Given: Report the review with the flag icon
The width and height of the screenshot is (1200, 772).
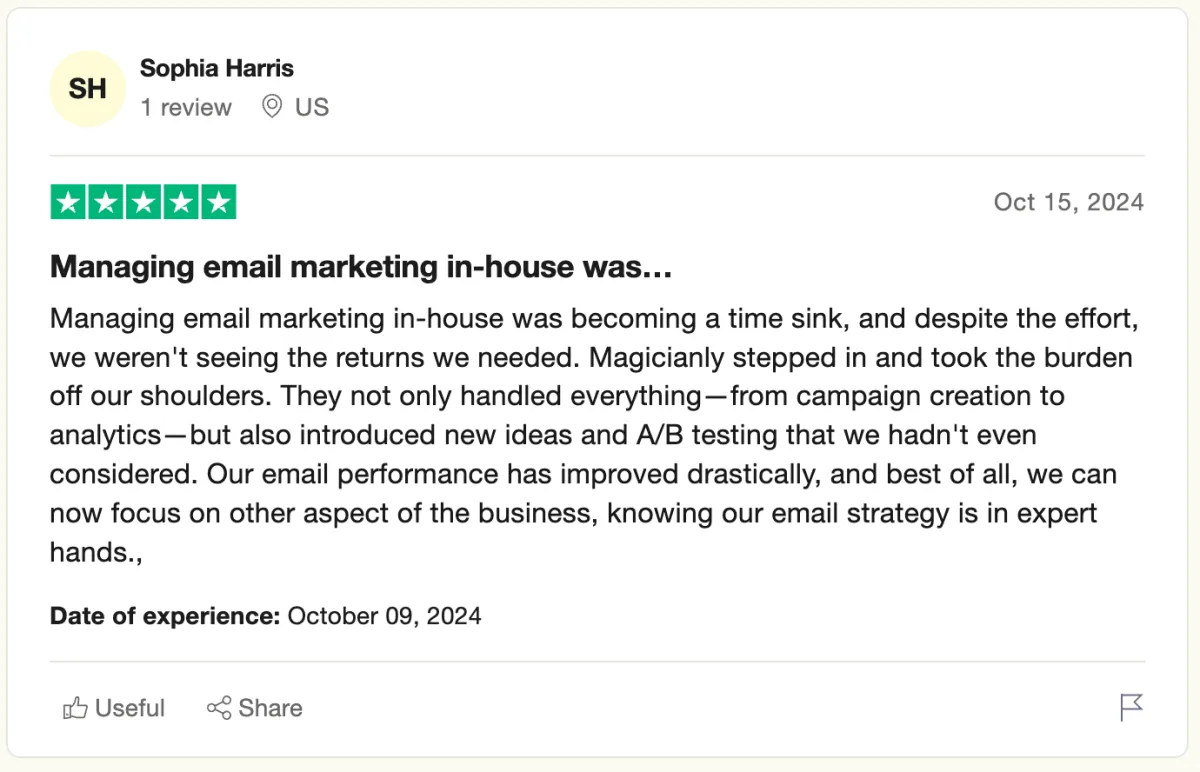Looking at the screenshot, I should [1131, 707].
